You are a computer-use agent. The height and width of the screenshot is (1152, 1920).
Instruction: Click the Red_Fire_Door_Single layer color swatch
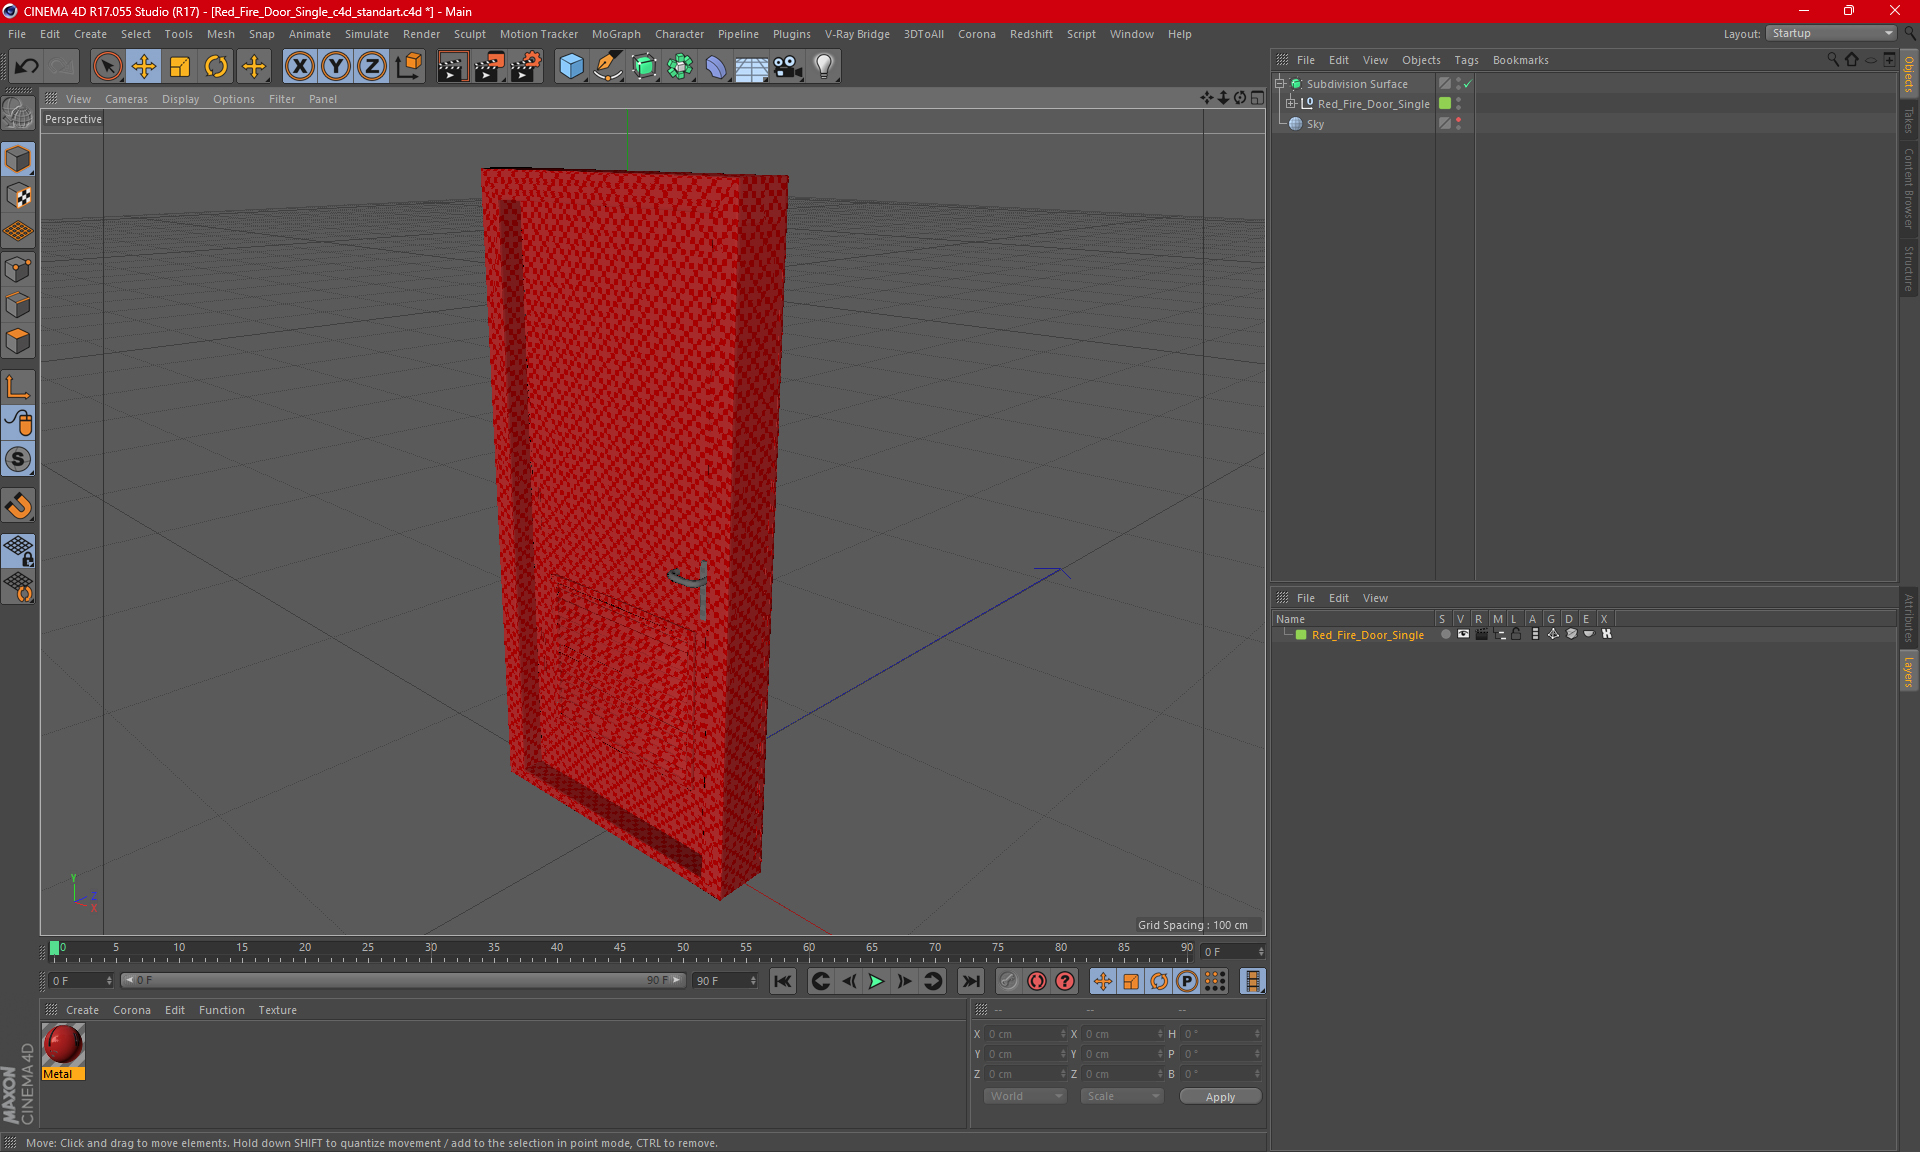[1301, 635]
